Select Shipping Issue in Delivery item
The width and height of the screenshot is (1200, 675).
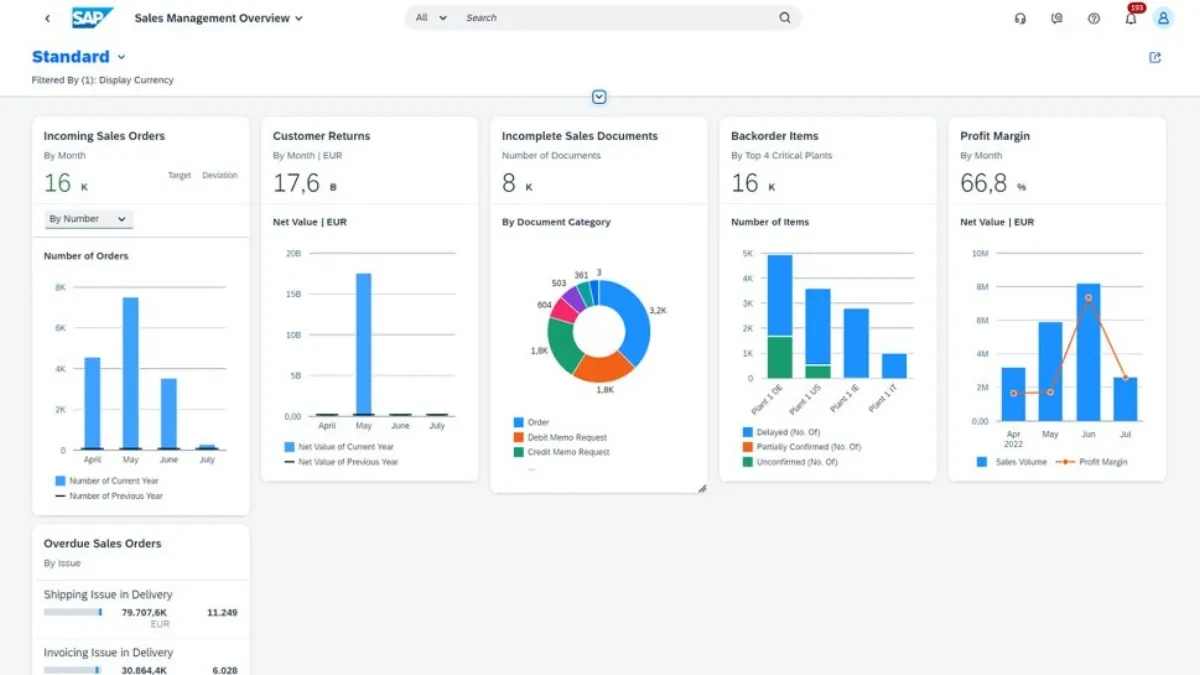pos(108,595)
